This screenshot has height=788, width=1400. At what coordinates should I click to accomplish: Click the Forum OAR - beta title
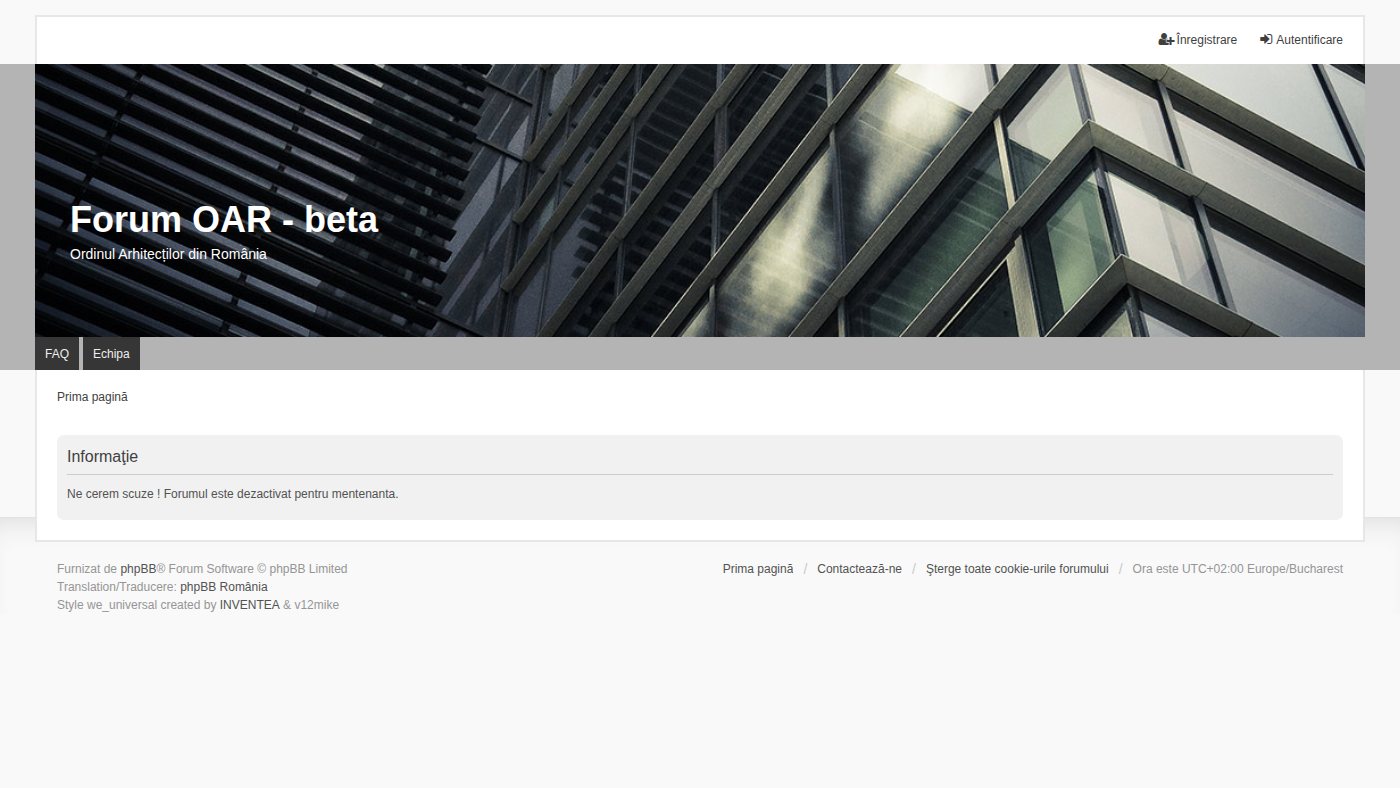tap(224, 220)
